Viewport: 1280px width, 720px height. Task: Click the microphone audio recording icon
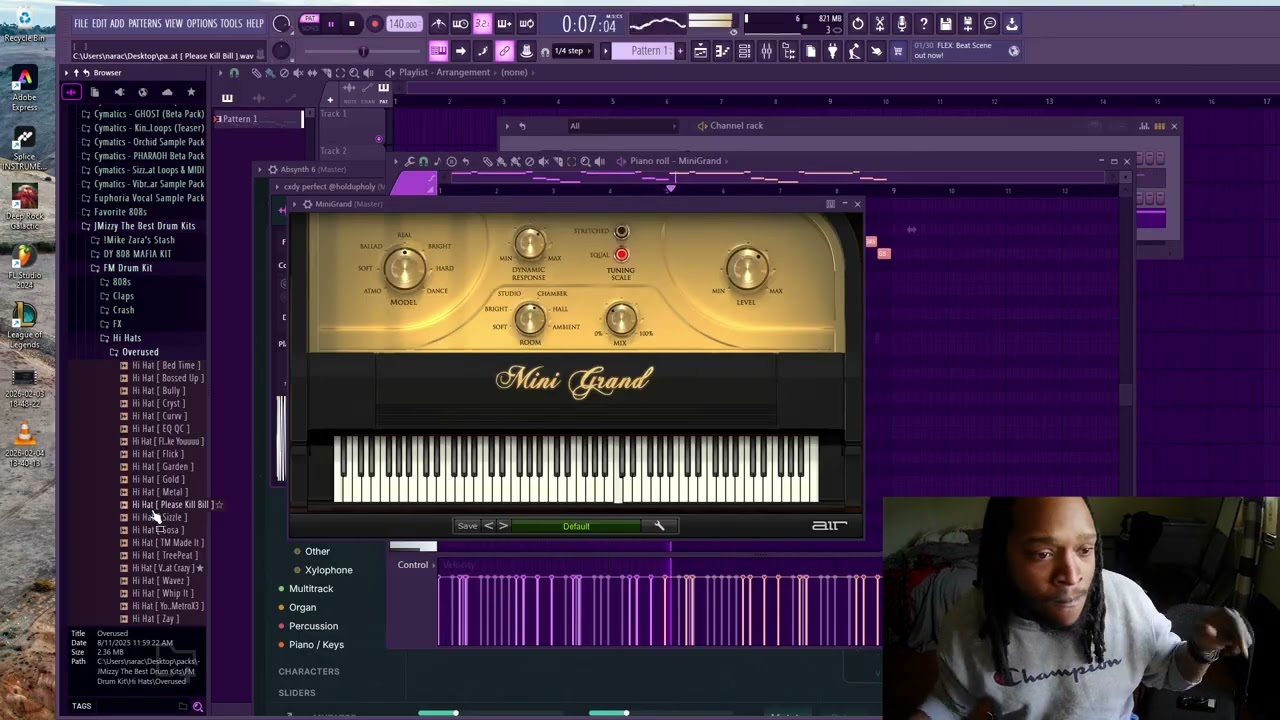902,23
